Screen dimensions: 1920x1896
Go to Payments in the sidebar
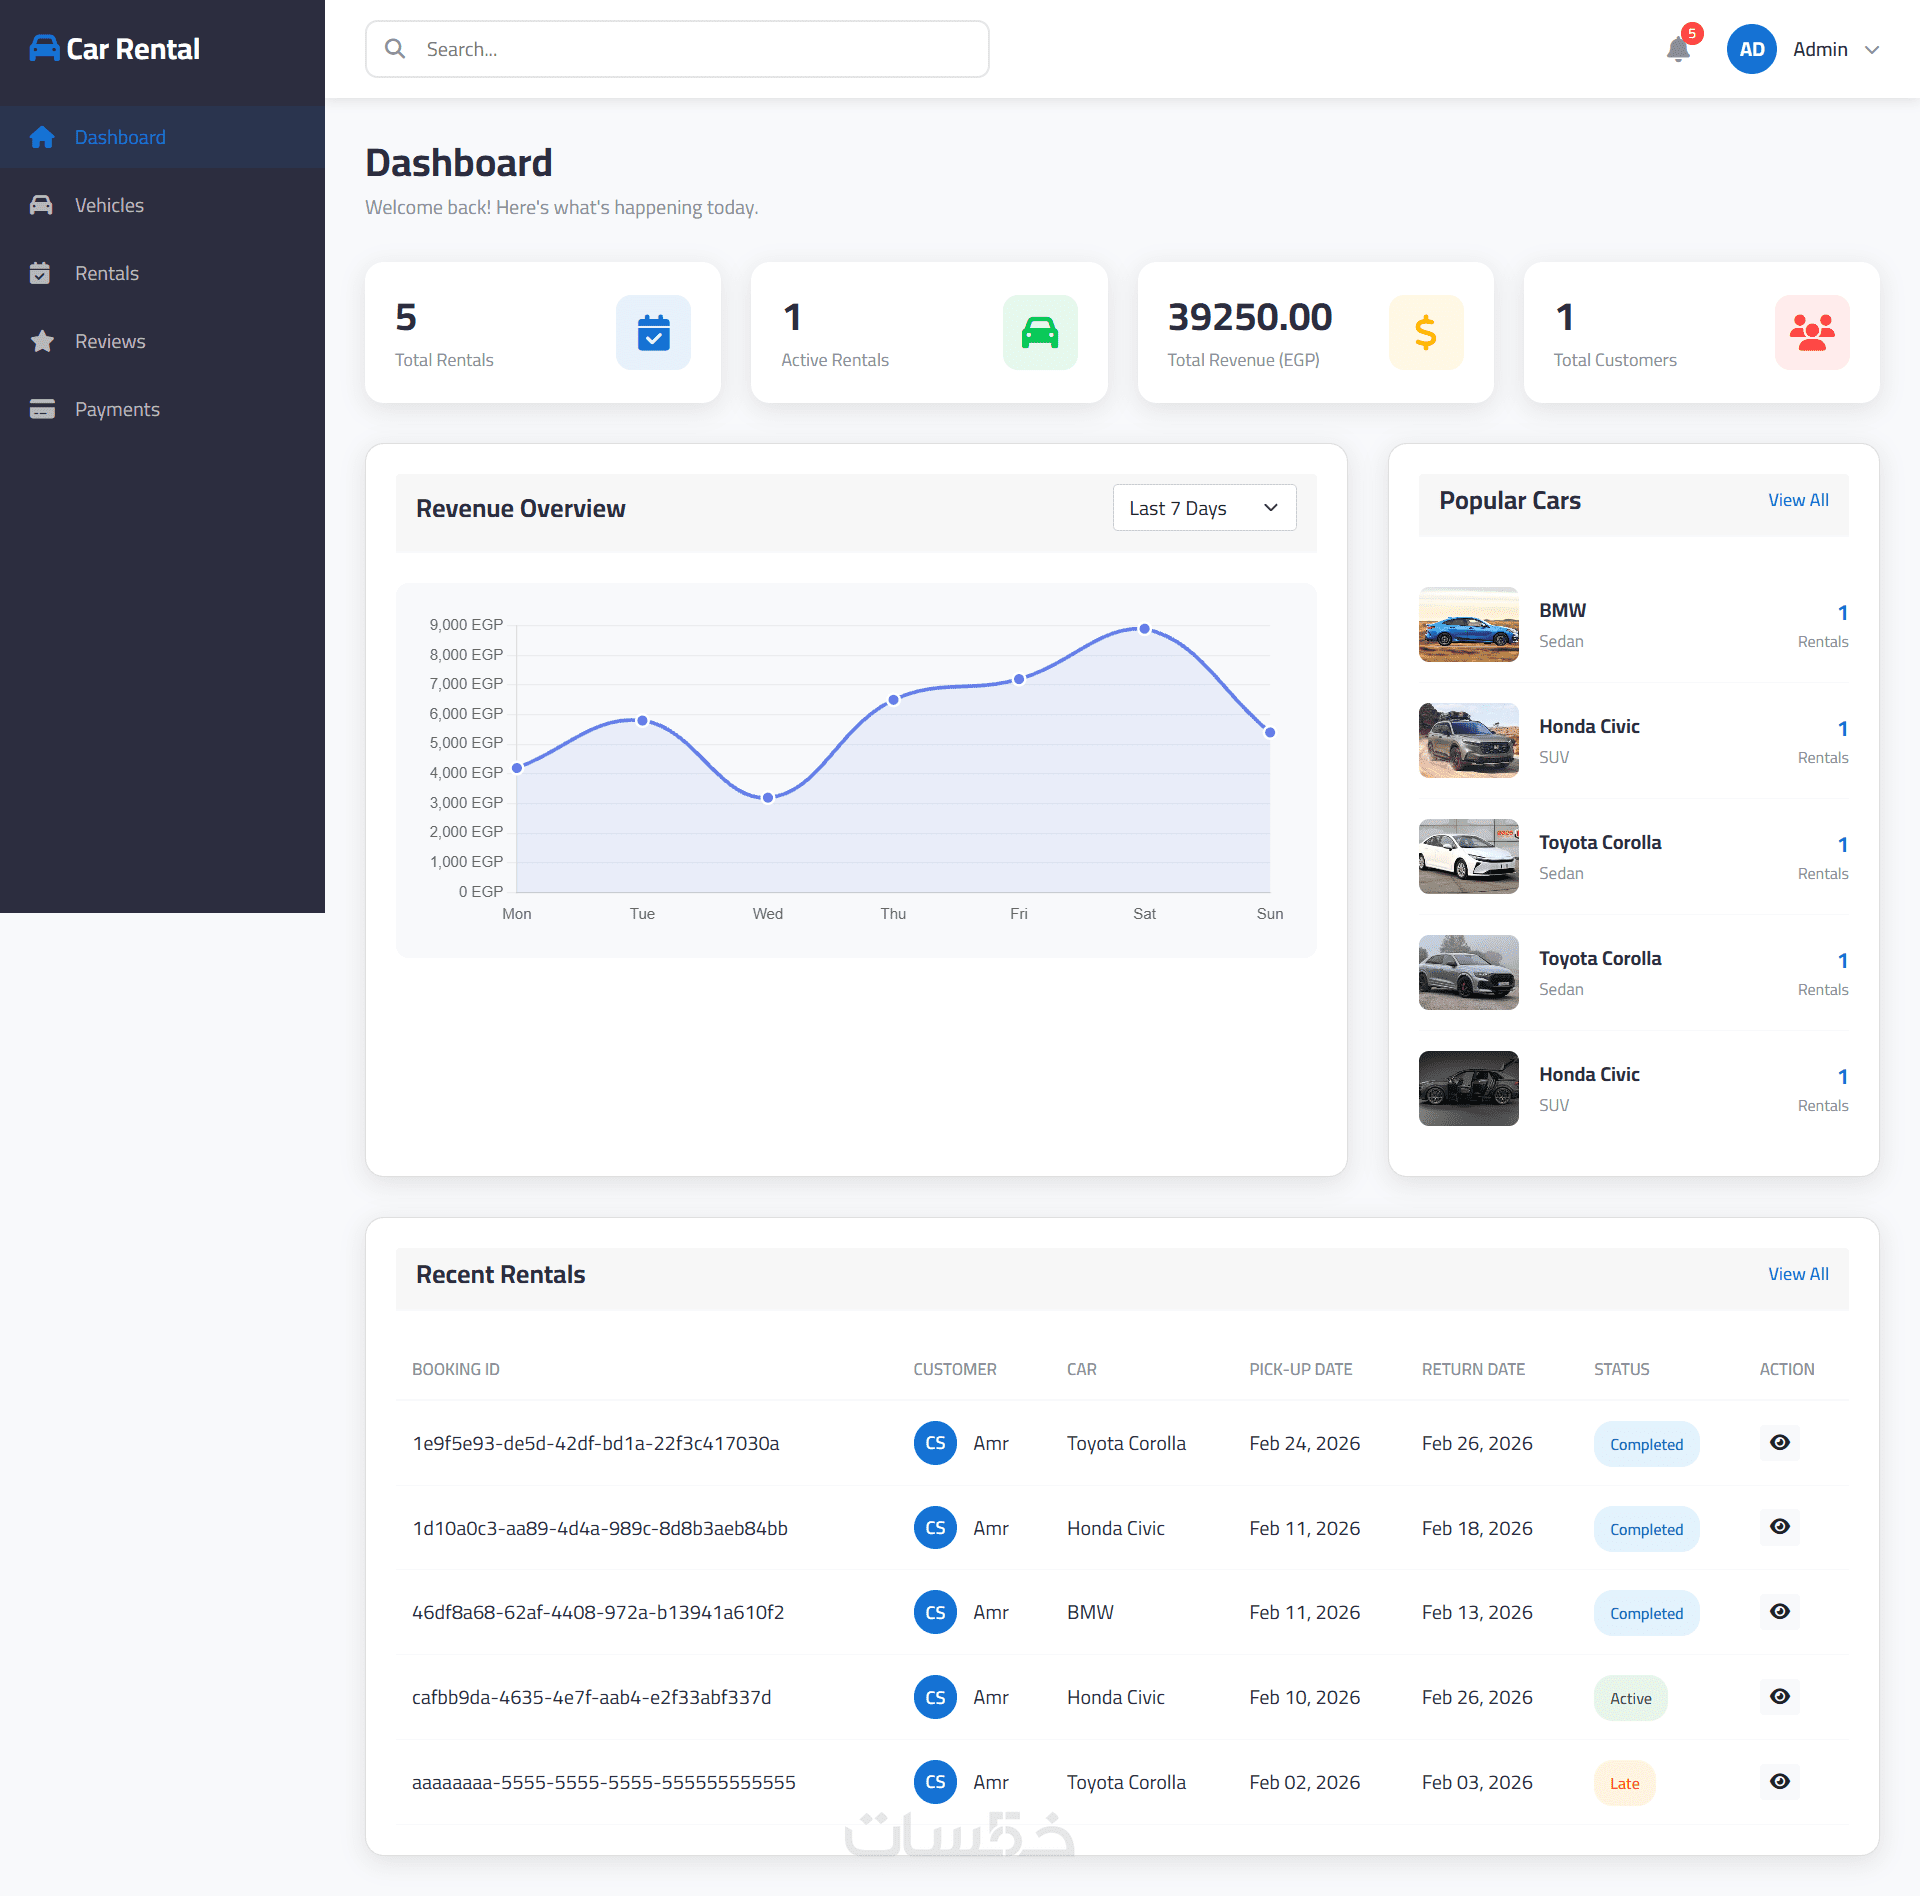tap(117, 409)
